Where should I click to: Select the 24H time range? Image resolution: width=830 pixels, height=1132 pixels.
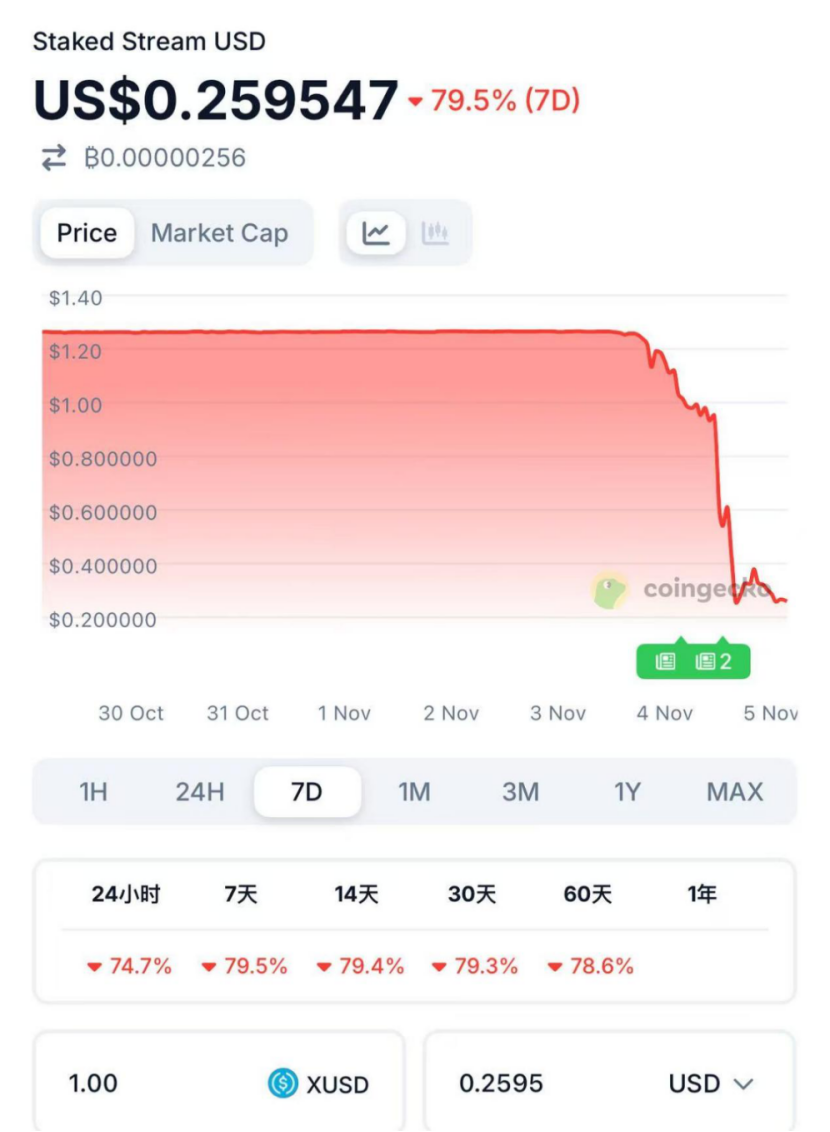200,792
